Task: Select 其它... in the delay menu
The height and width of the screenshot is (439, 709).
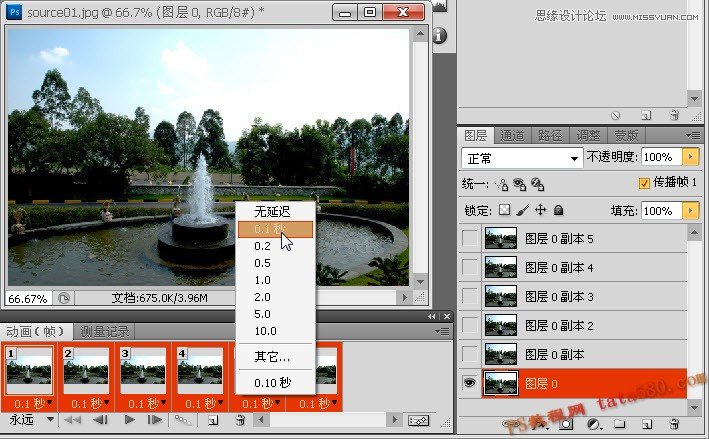Action: pos(272,357)
